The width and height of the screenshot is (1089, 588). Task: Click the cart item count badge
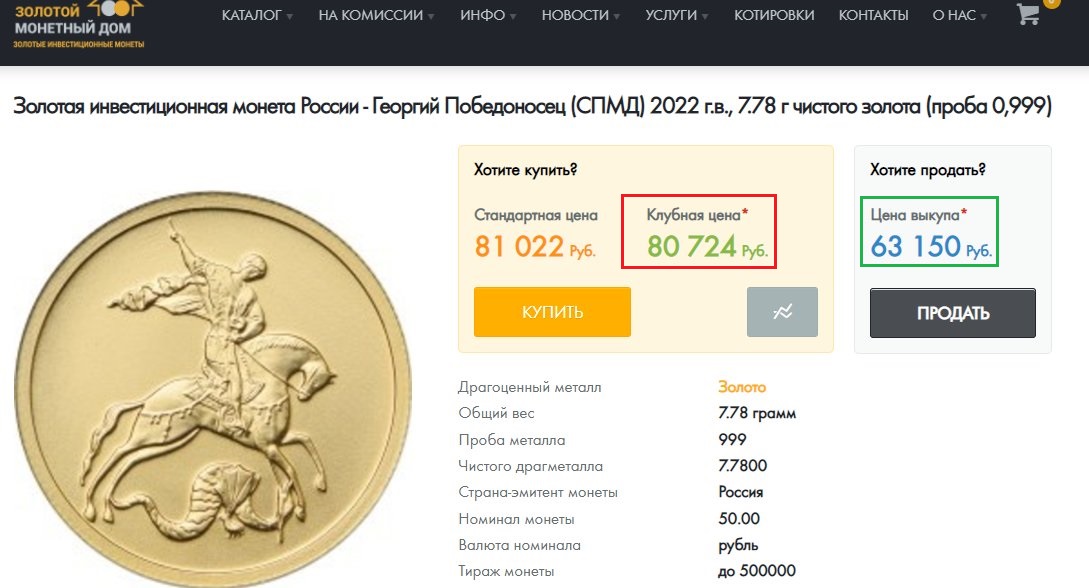pos(1051,2)
